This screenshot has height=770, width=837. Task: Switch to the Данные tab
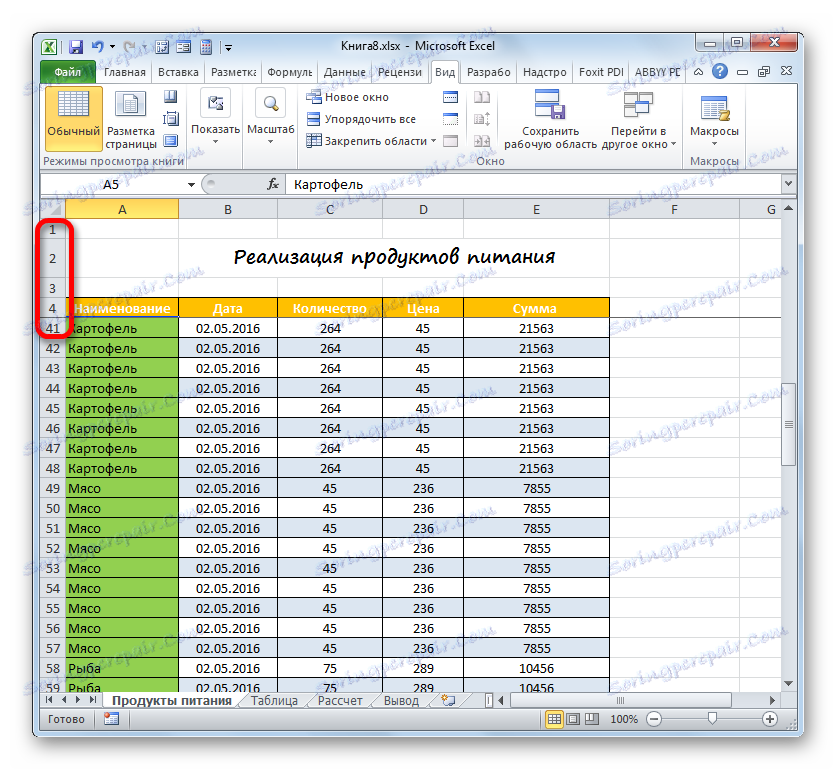tap(344, 72)
